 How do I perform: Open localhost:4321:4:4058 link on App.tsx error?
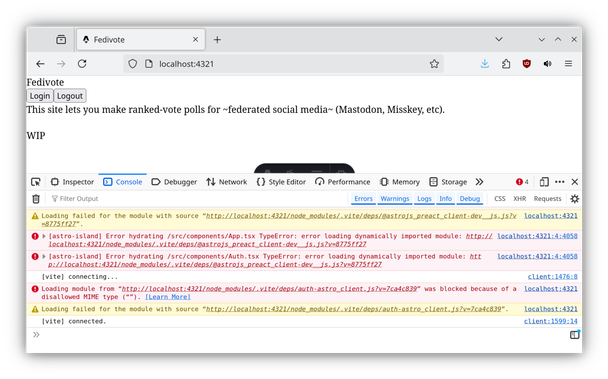[537, 236]
